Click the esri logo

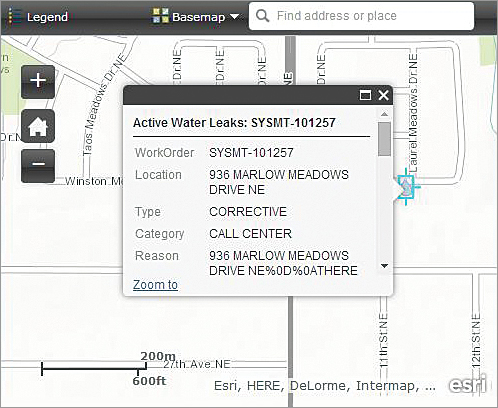click(x=469, y=384)
